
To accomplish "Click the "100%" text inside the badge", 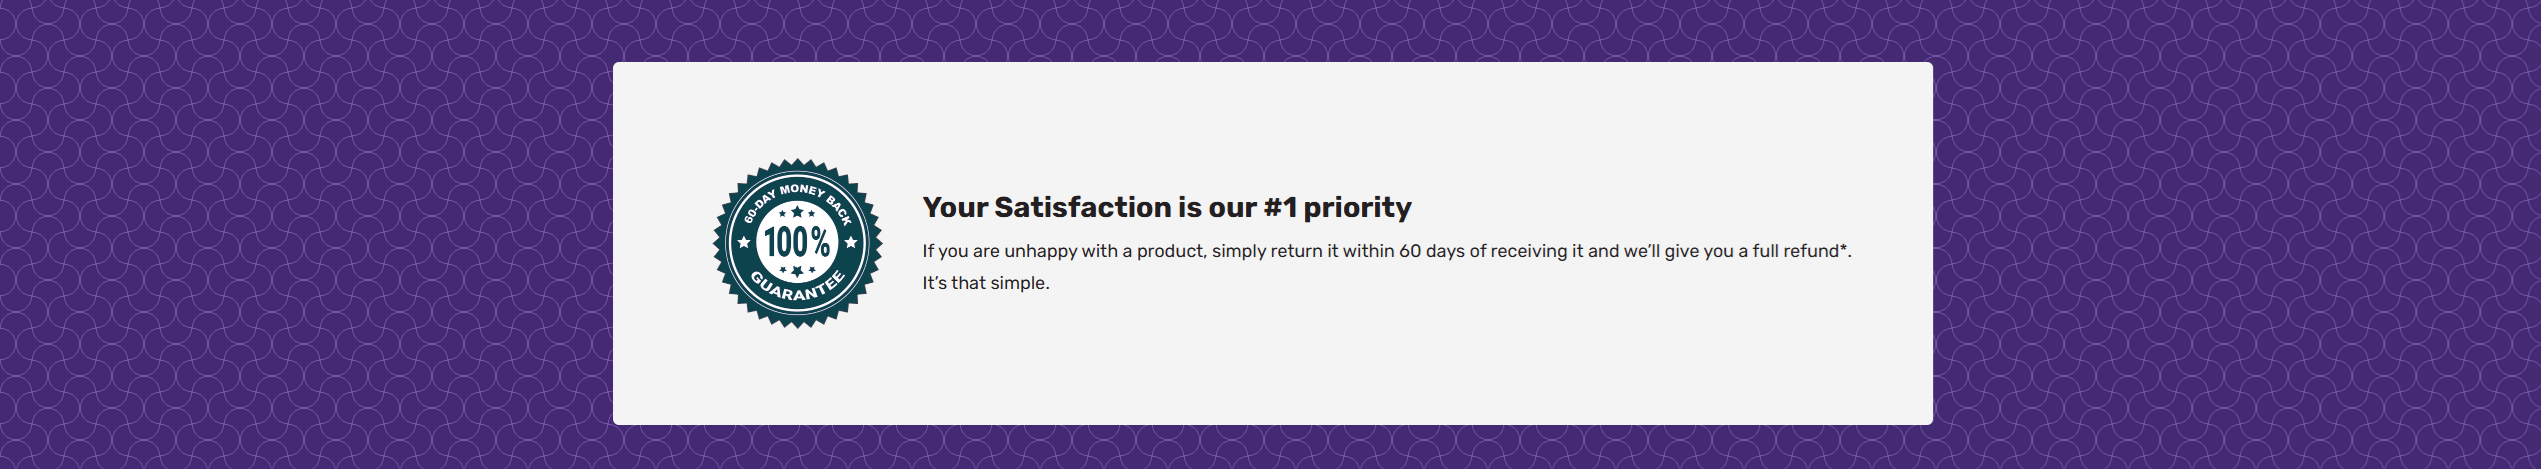I will 797,242.
